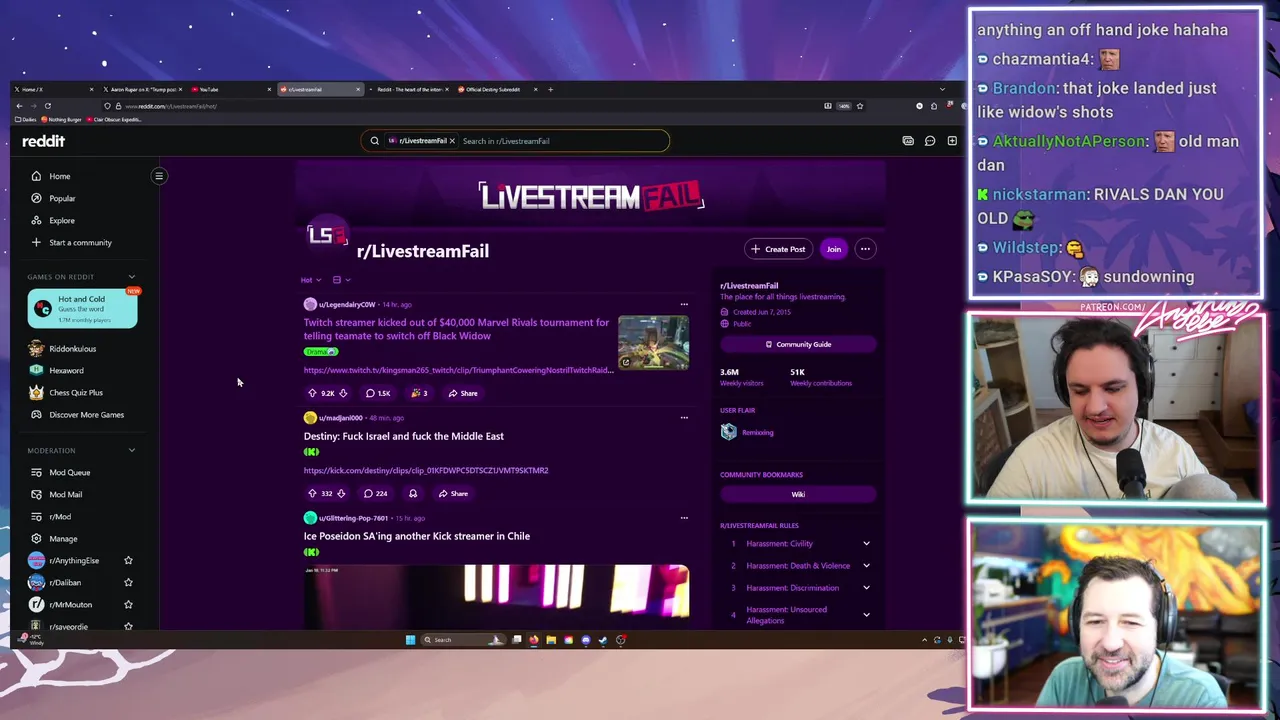Open Ice Poseidon post title
Image resolution: width=1280 pixels, height=720 pixels.
pyautogui.click(x=417, y=536)
